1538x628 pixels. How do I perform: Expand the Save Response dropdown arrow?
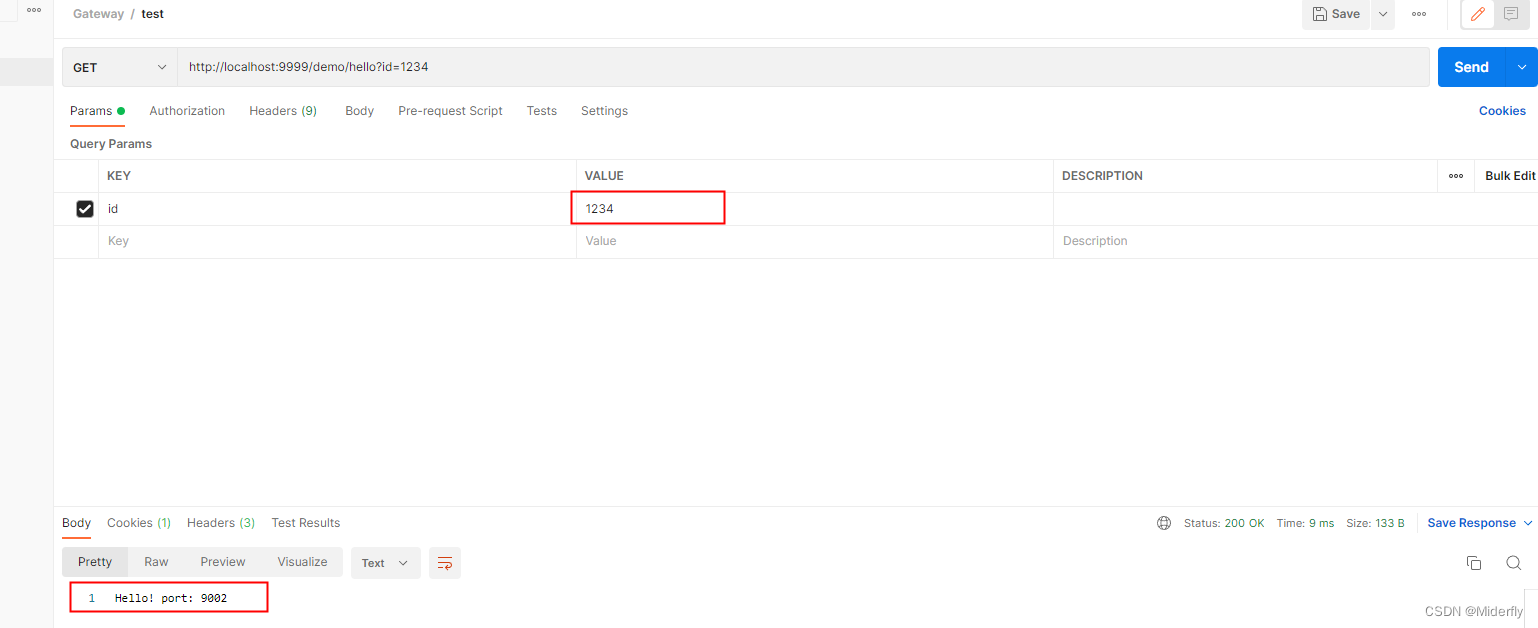point(1528,523)
